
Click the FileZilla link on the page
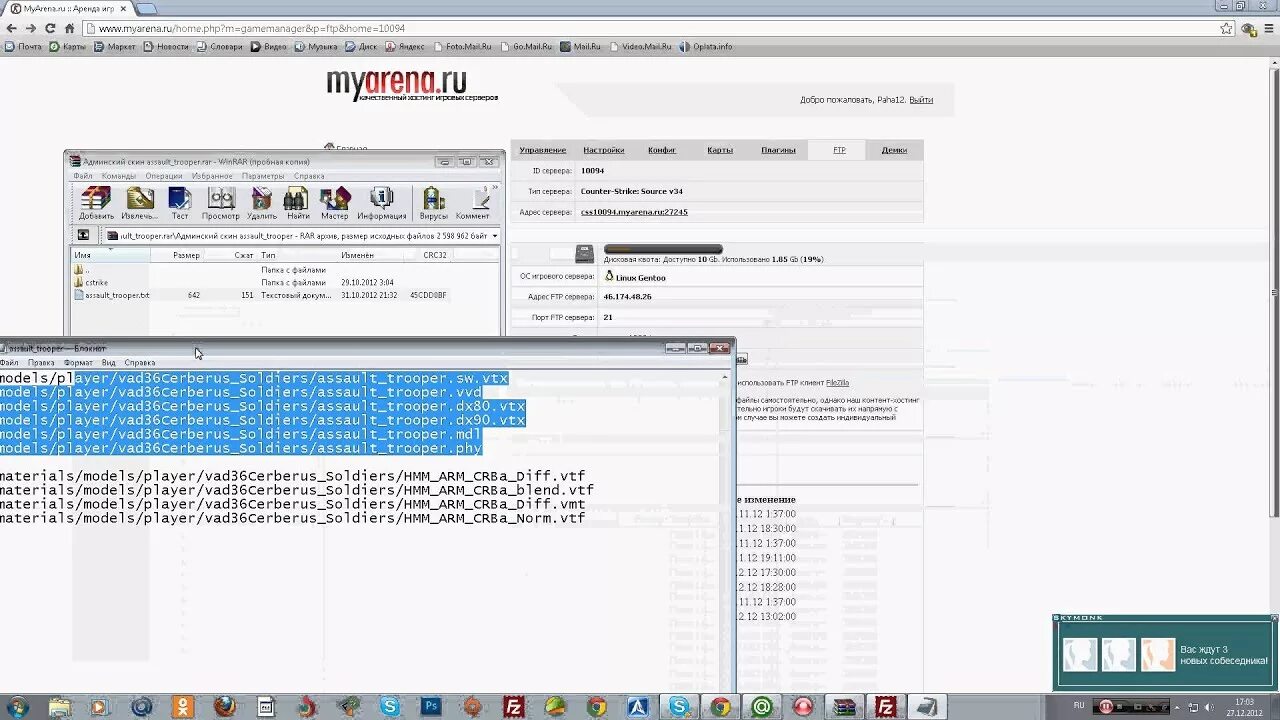coord(838,382)
